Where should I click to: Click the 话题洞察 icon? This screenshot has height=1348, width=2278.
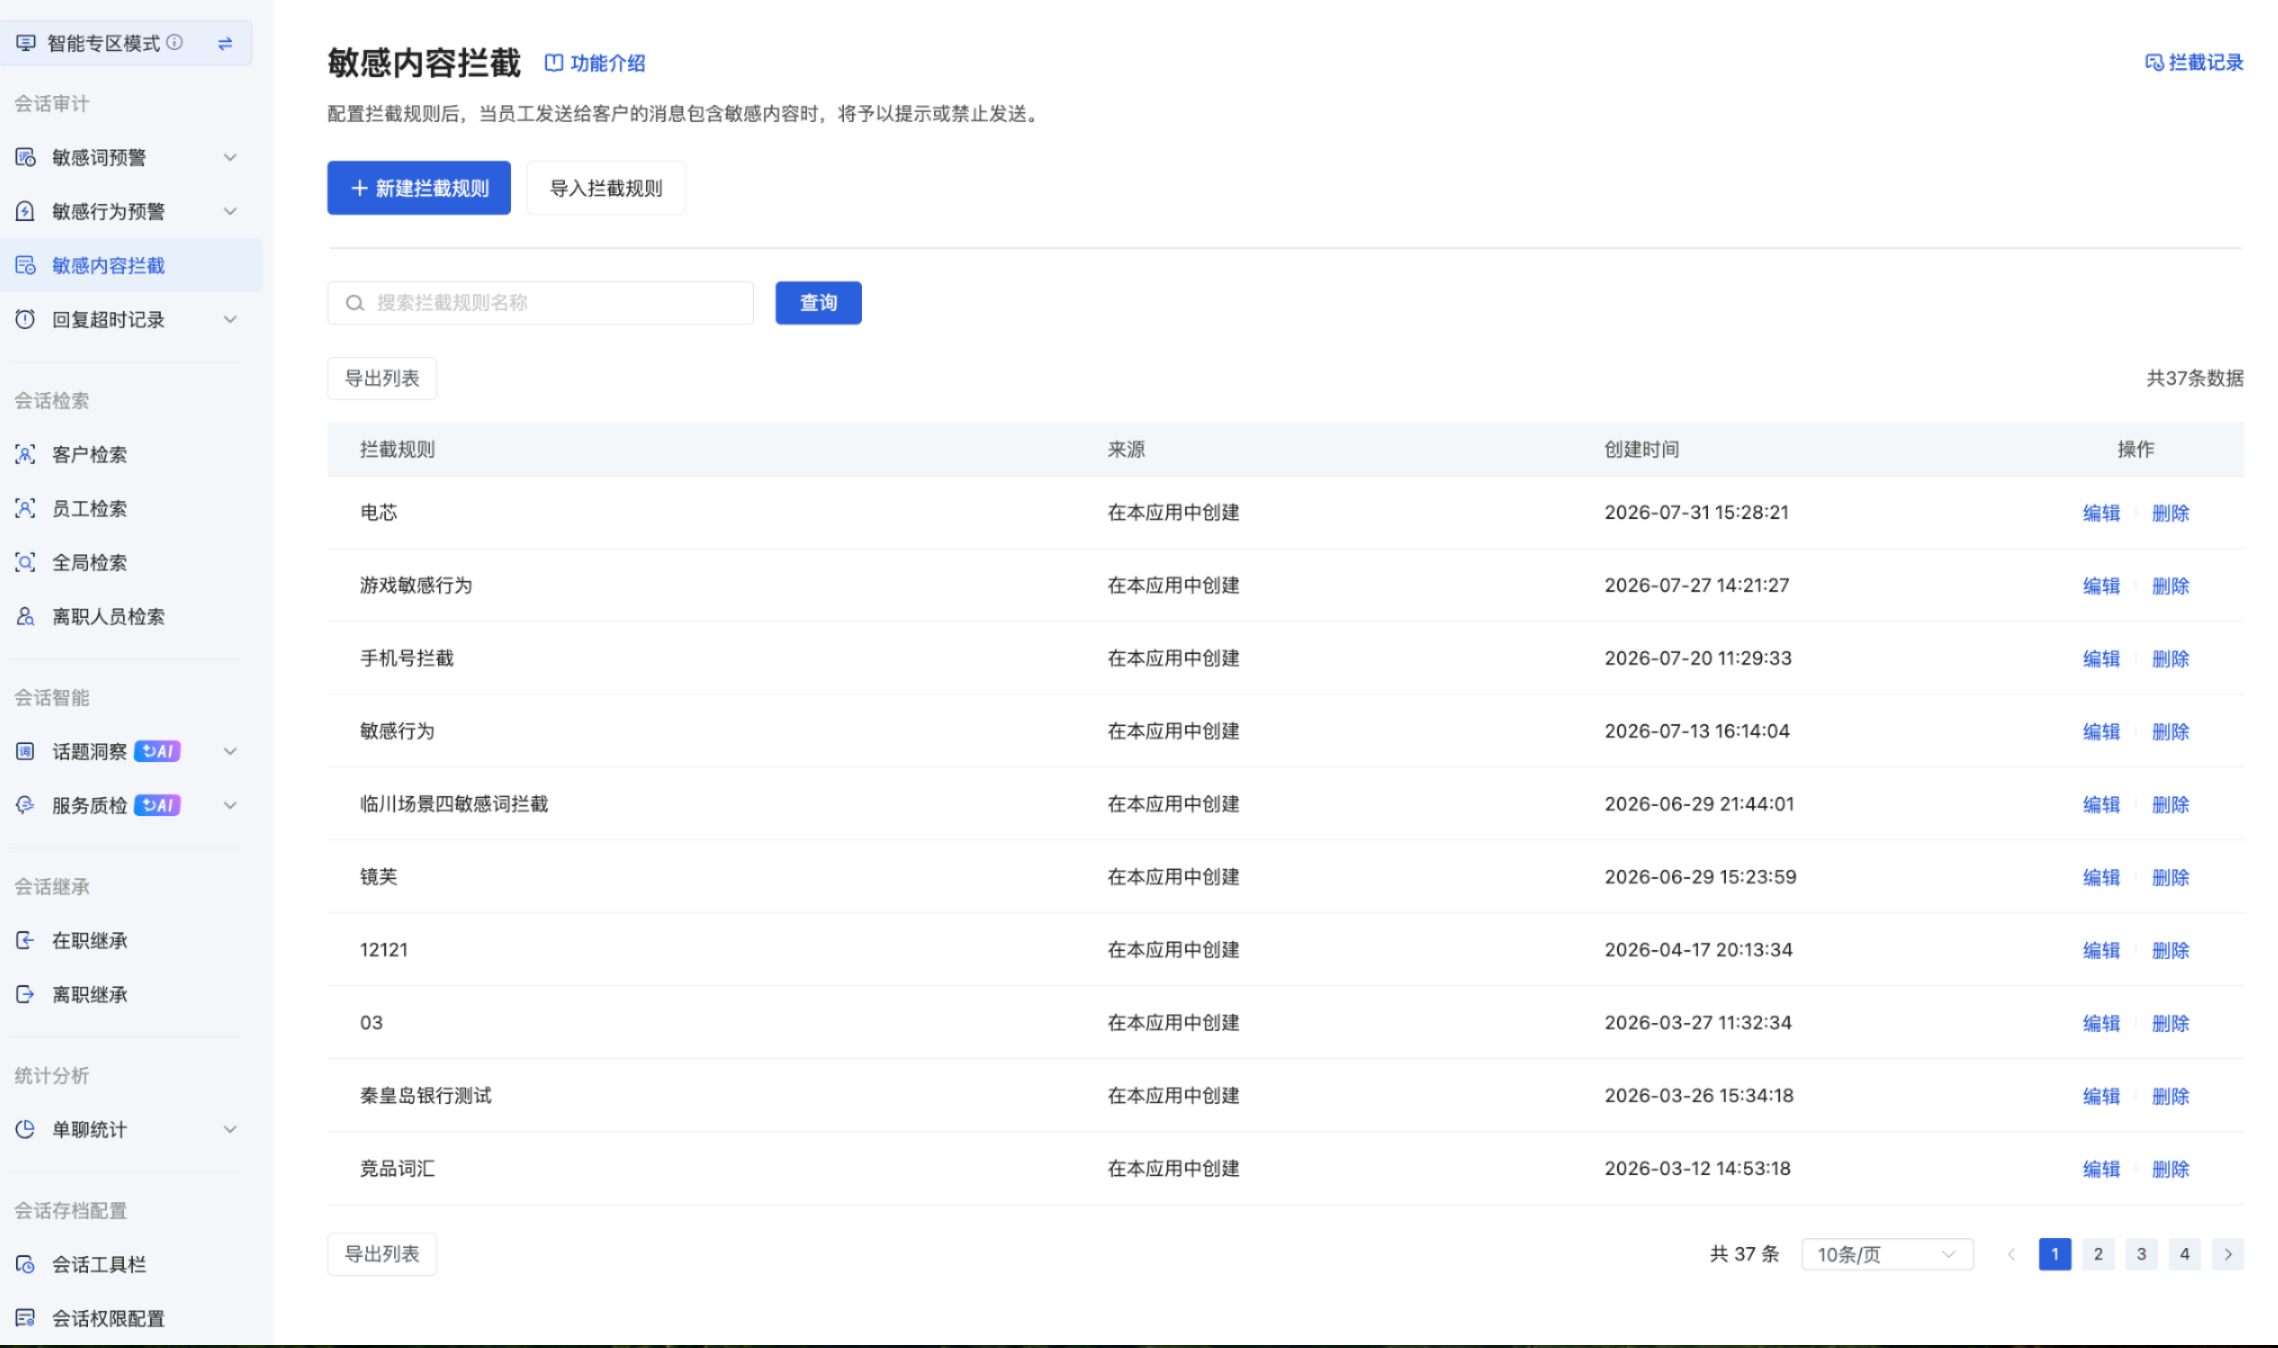pyautogui.click(x=25, y=751)
